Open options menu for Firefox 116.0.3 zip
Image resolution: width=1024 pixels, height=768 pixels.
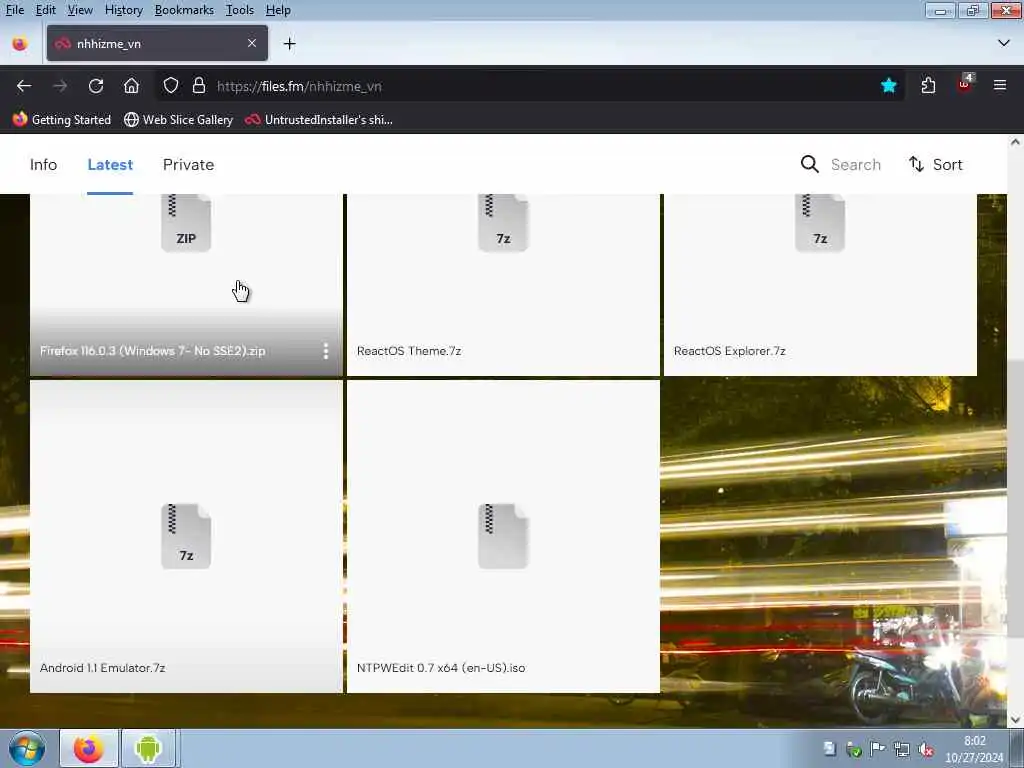coord(325,351)
